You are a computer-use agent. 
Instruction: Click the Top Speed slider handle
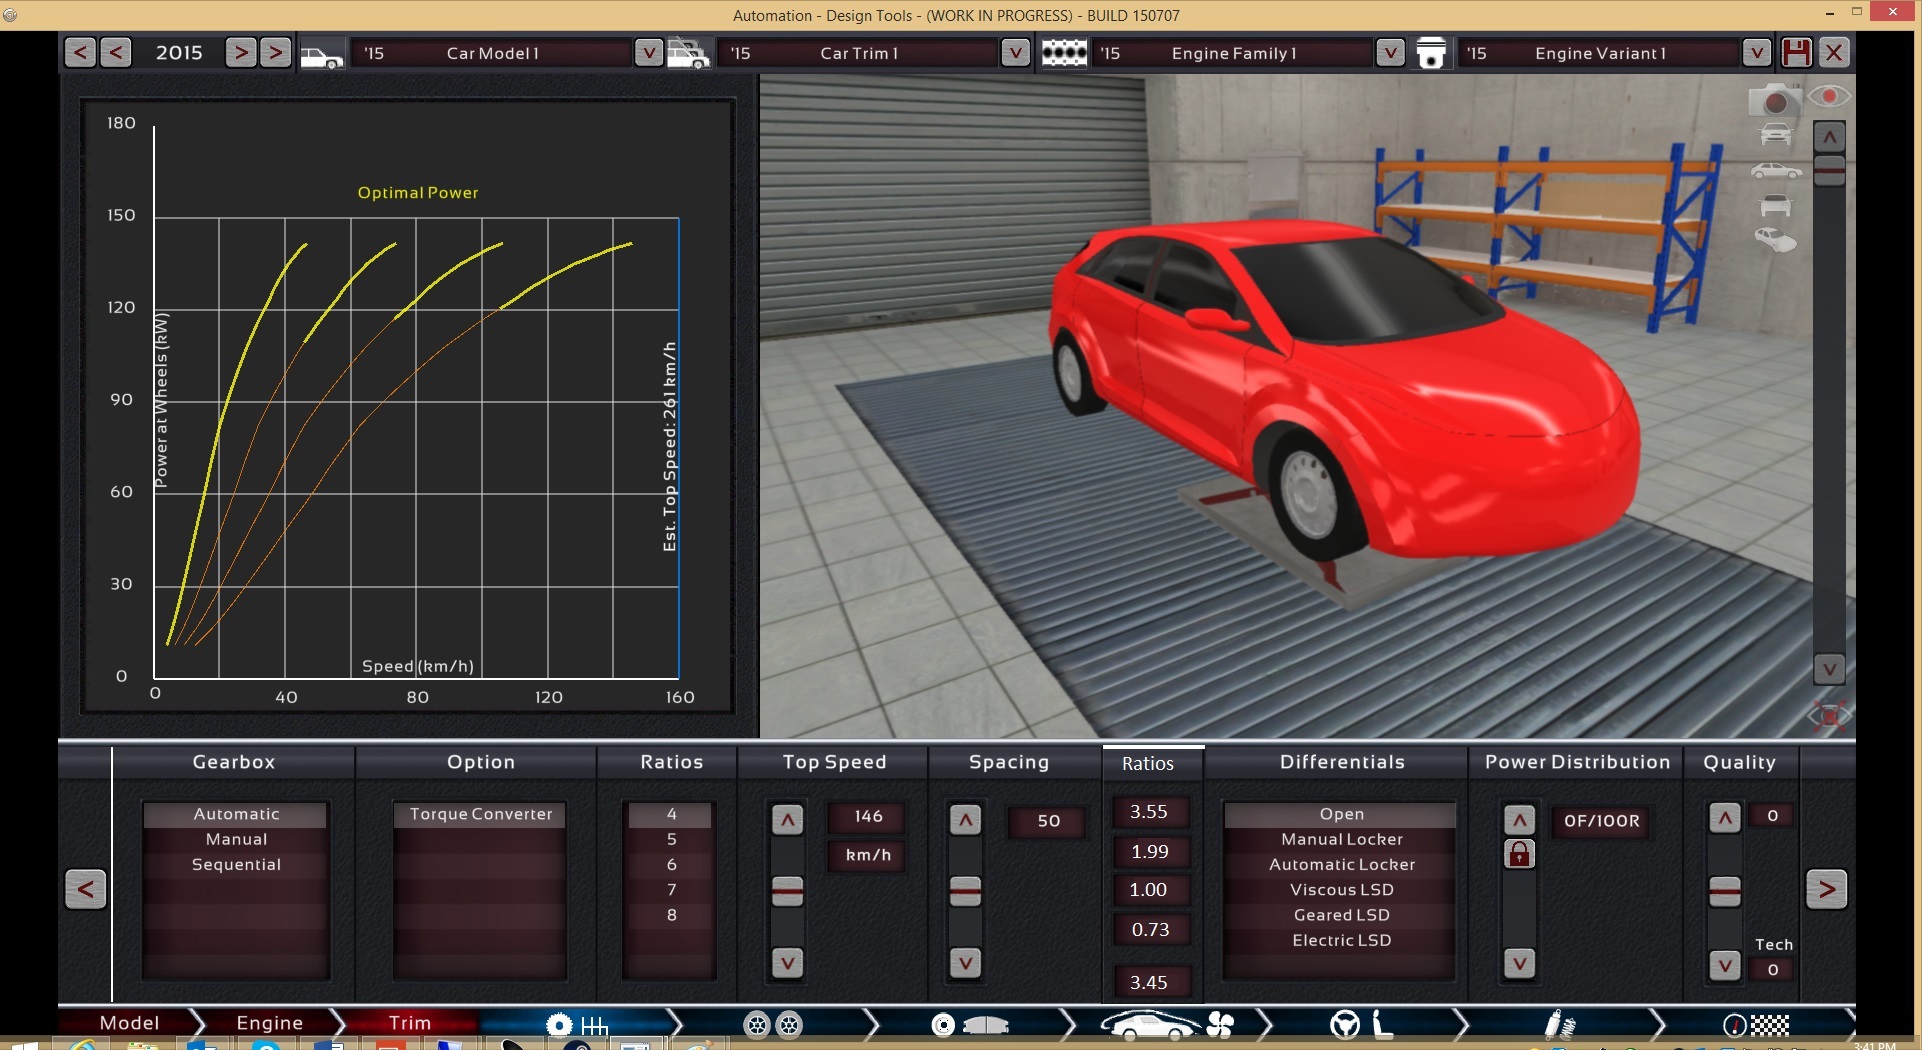(x=788, y=890)
